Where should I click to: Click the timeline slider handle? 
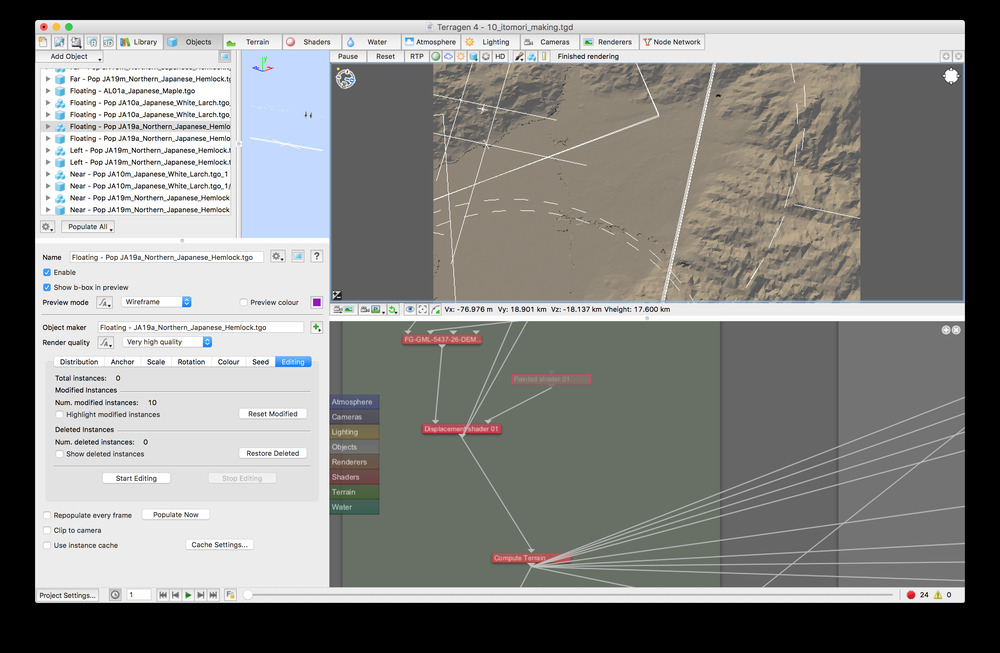pyautogui.click(x=247, y=595)
